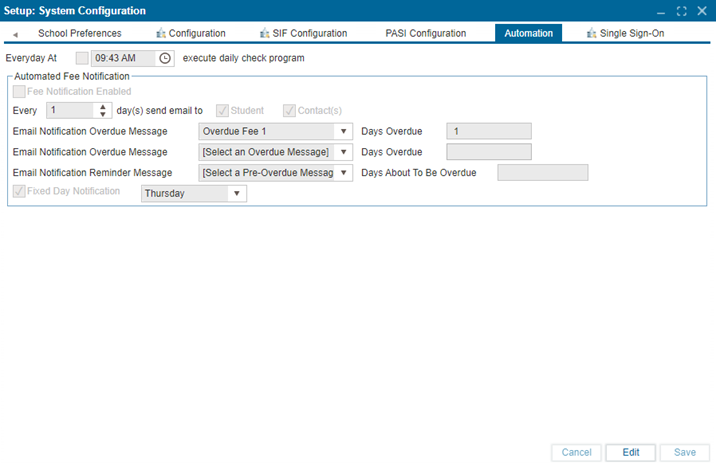
Task: Click the left arrow tab scroll icon
Action: pyautogui.click(x=15, y=34)
